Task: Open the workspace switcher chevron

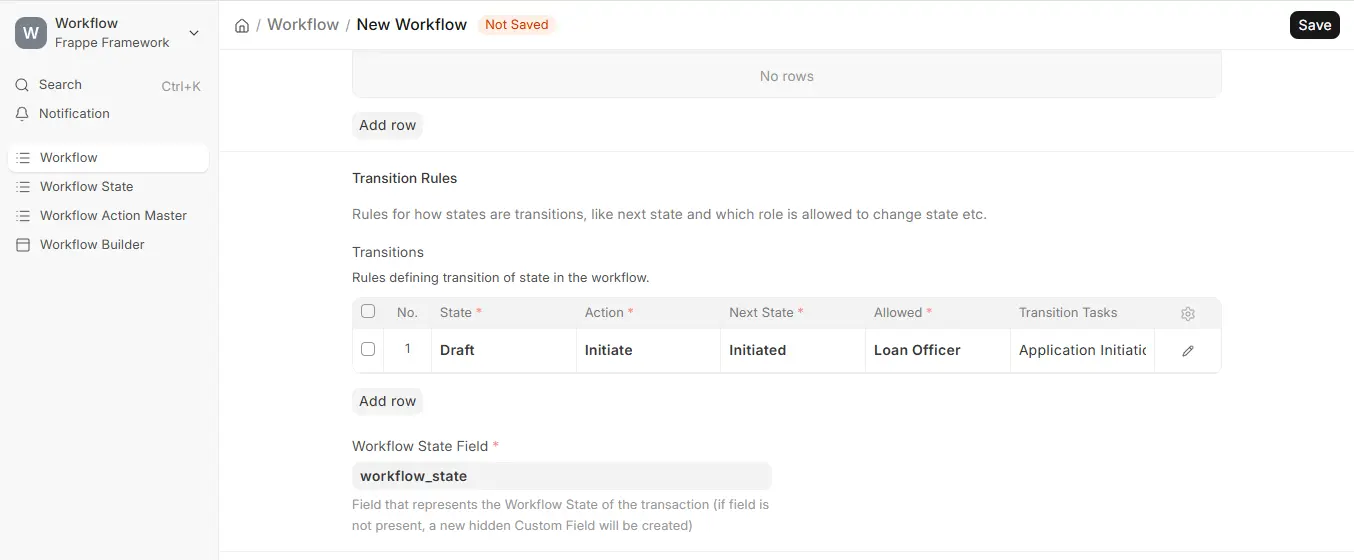Action: coord(194,33)
